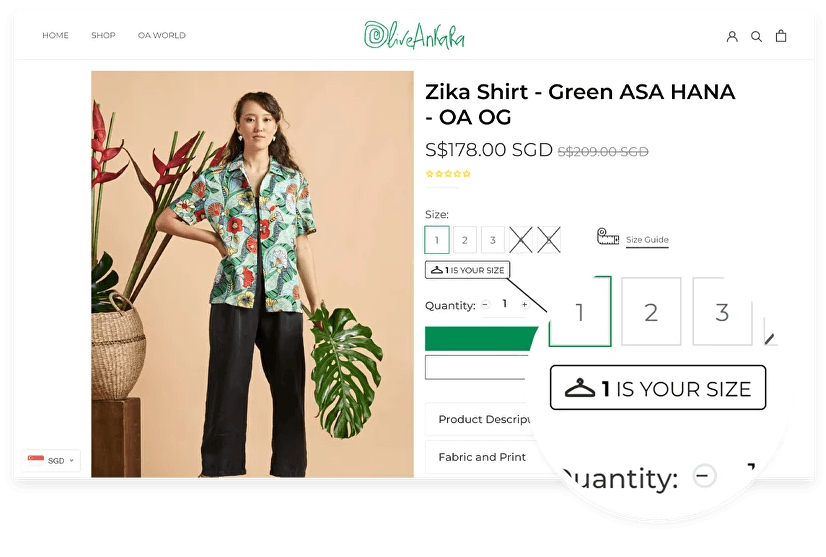Open the SGD currency selector dropdown
The height and width of the screenshot is (557, 826).
pyautogui.click(x=51, y=460)
